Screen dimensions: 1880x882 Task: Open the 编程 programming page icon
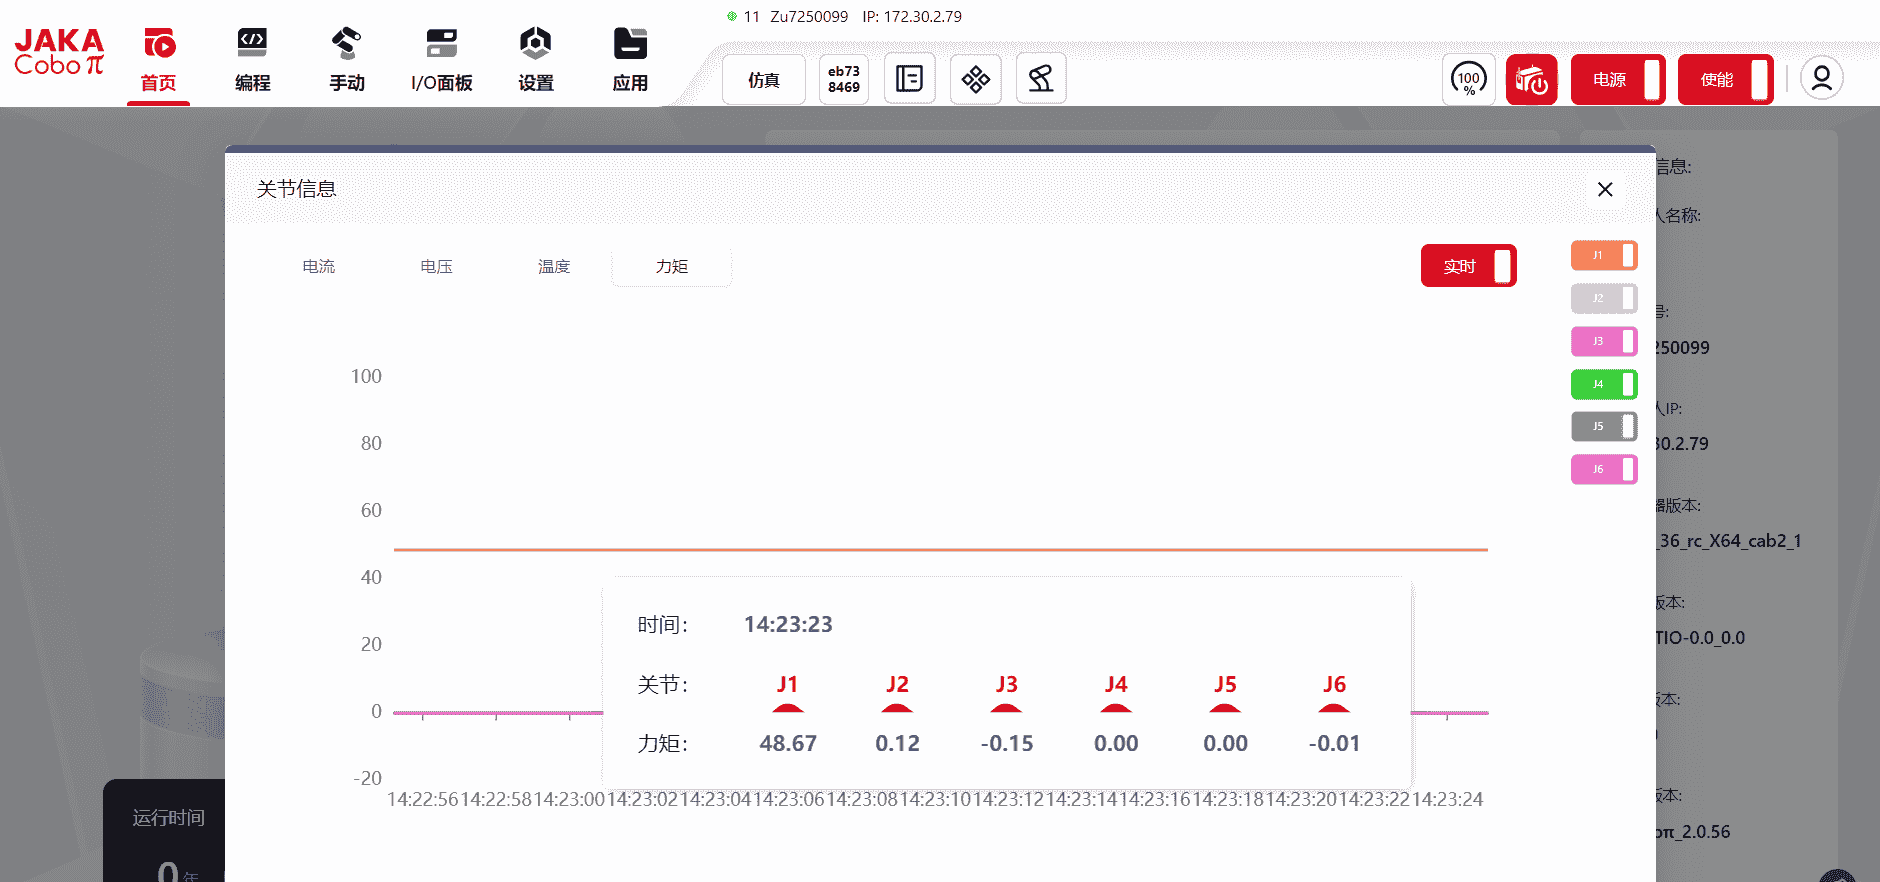252,44
